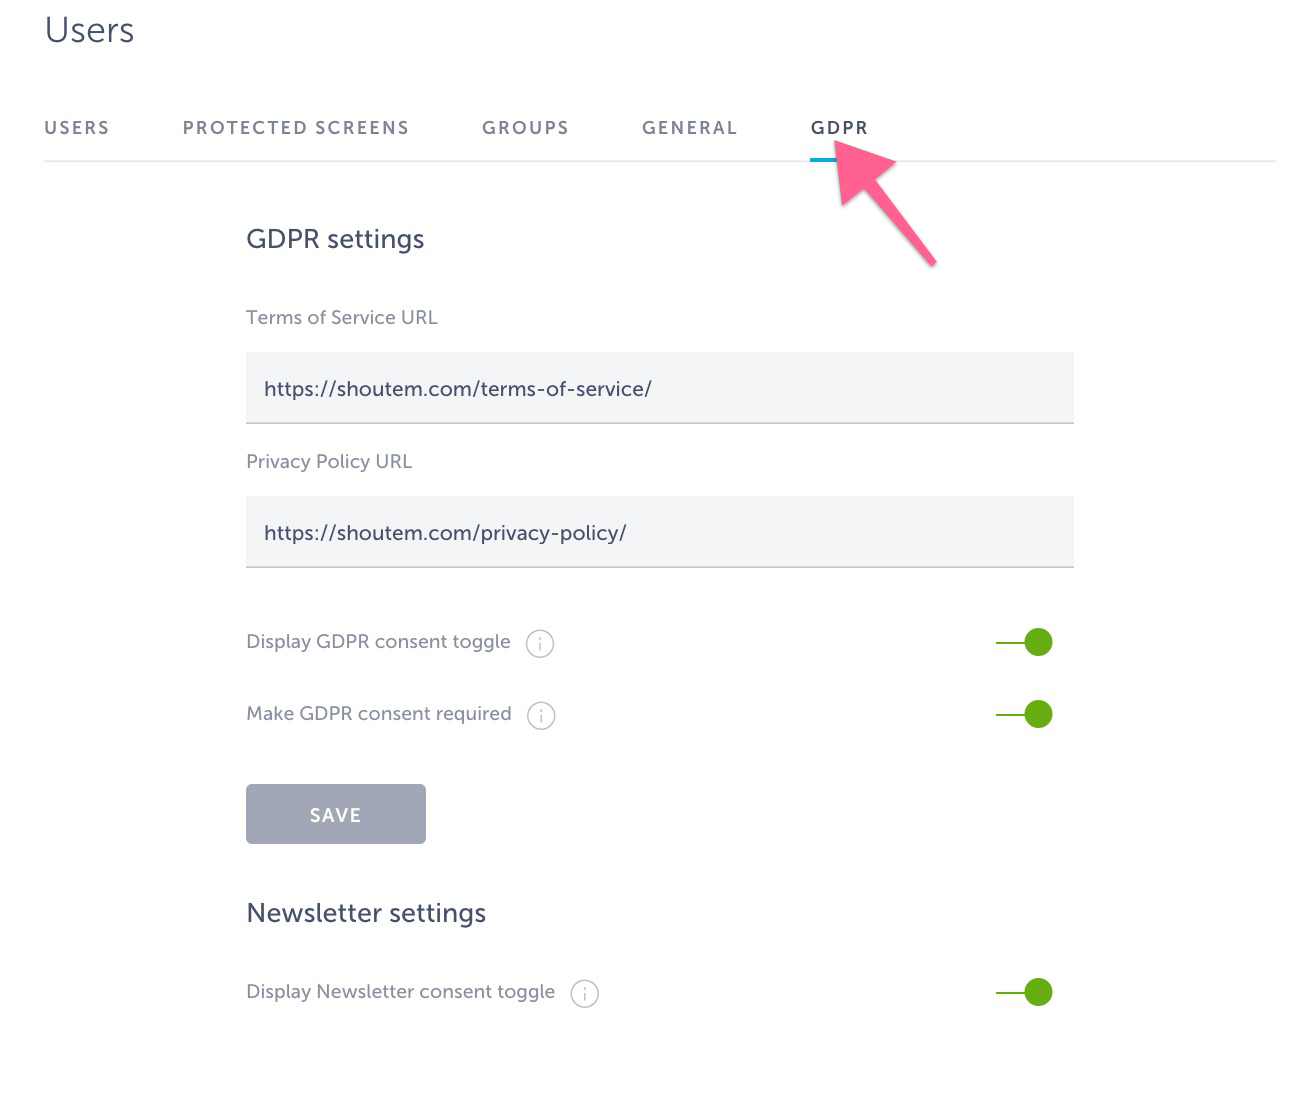Disable the Display GDPR consent toggle
This screenshot has width=1316, height=1104.
(1024, 642)
